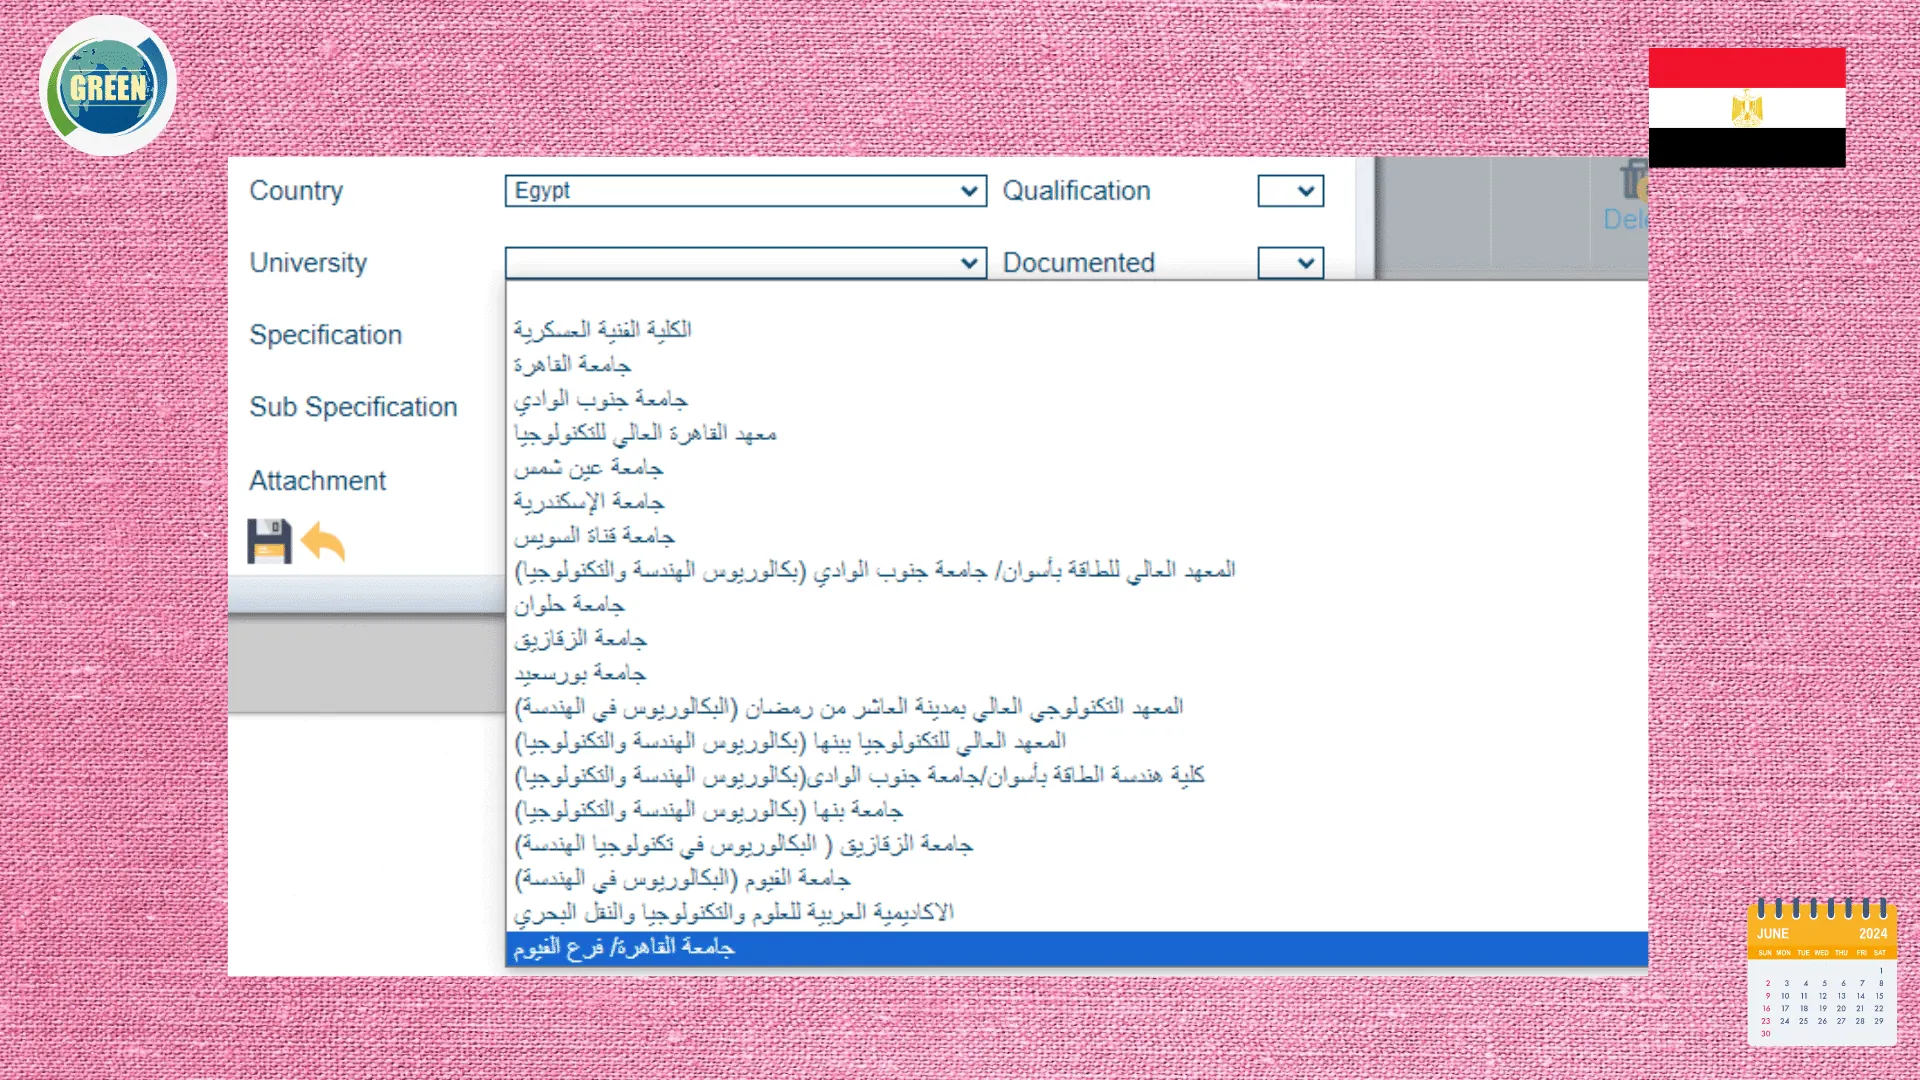
Task: Expand the Documented dropdown
Action: point(1290,263)
